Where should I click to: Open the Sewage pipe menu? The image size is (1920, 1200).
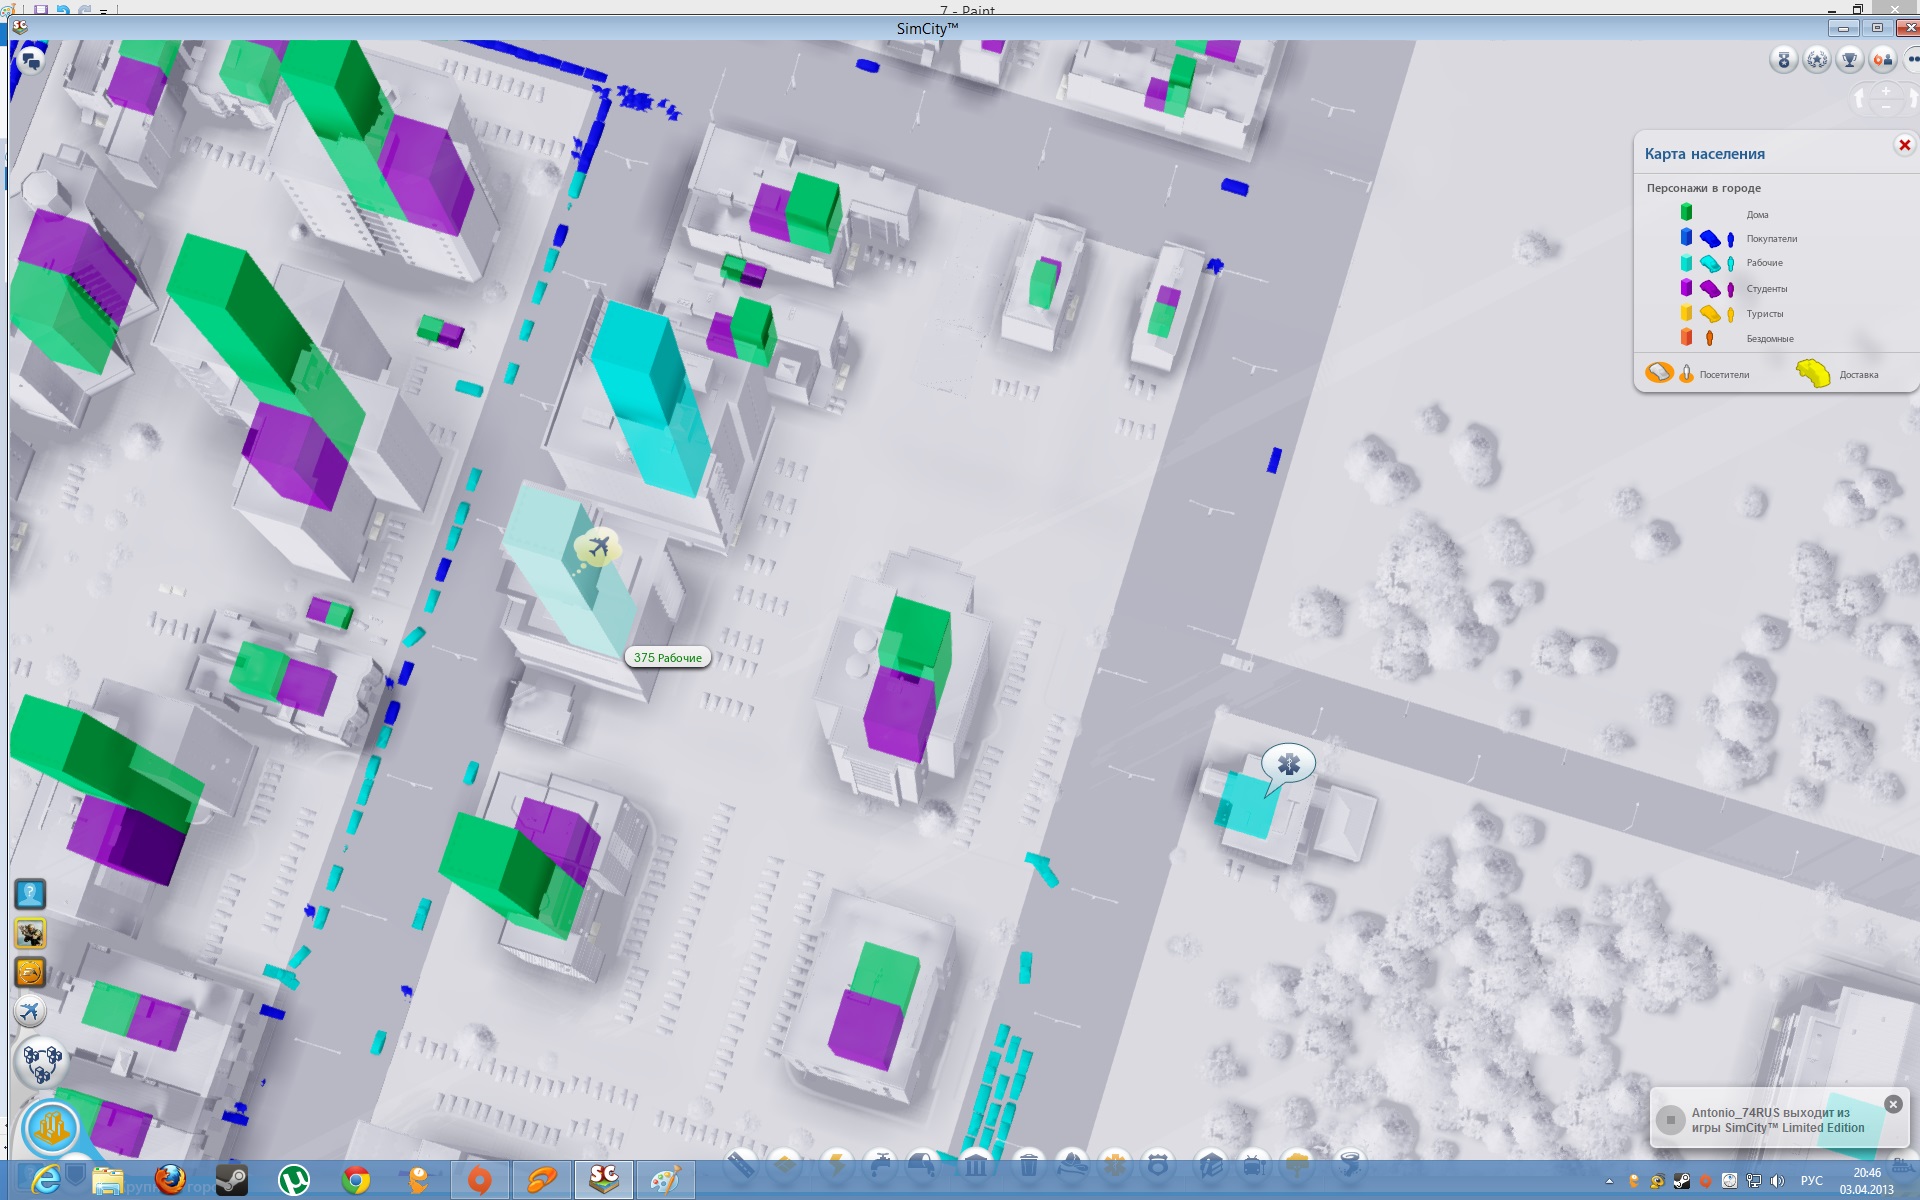pyautogui.click(x=922, y=1165)
